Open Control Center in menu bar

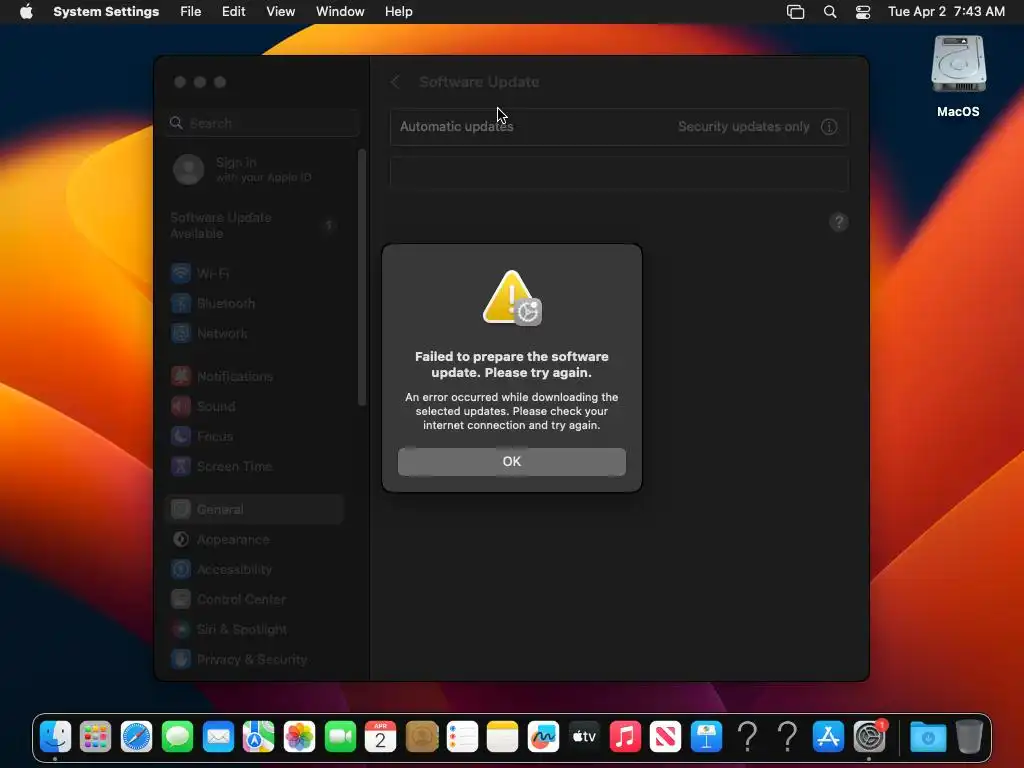point(863,12)
